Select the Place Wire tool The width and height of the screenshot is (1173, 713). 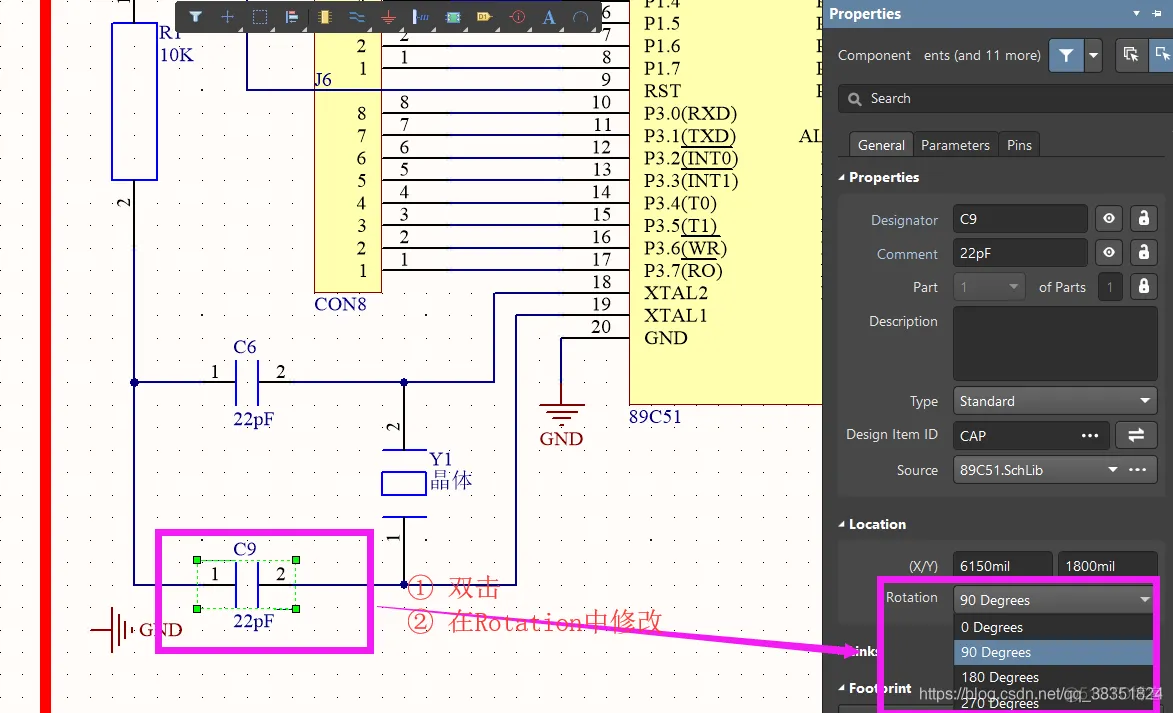(357, 16)
